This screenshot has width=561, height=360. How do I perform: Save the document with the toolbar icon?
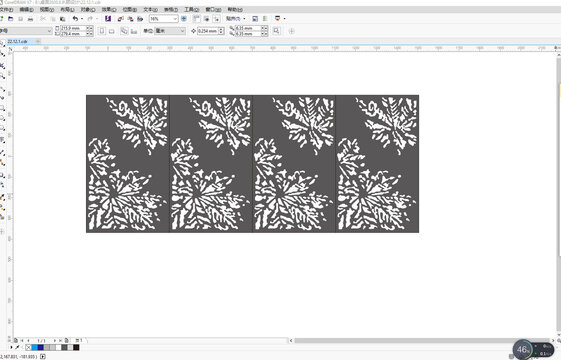pos(21,19)
